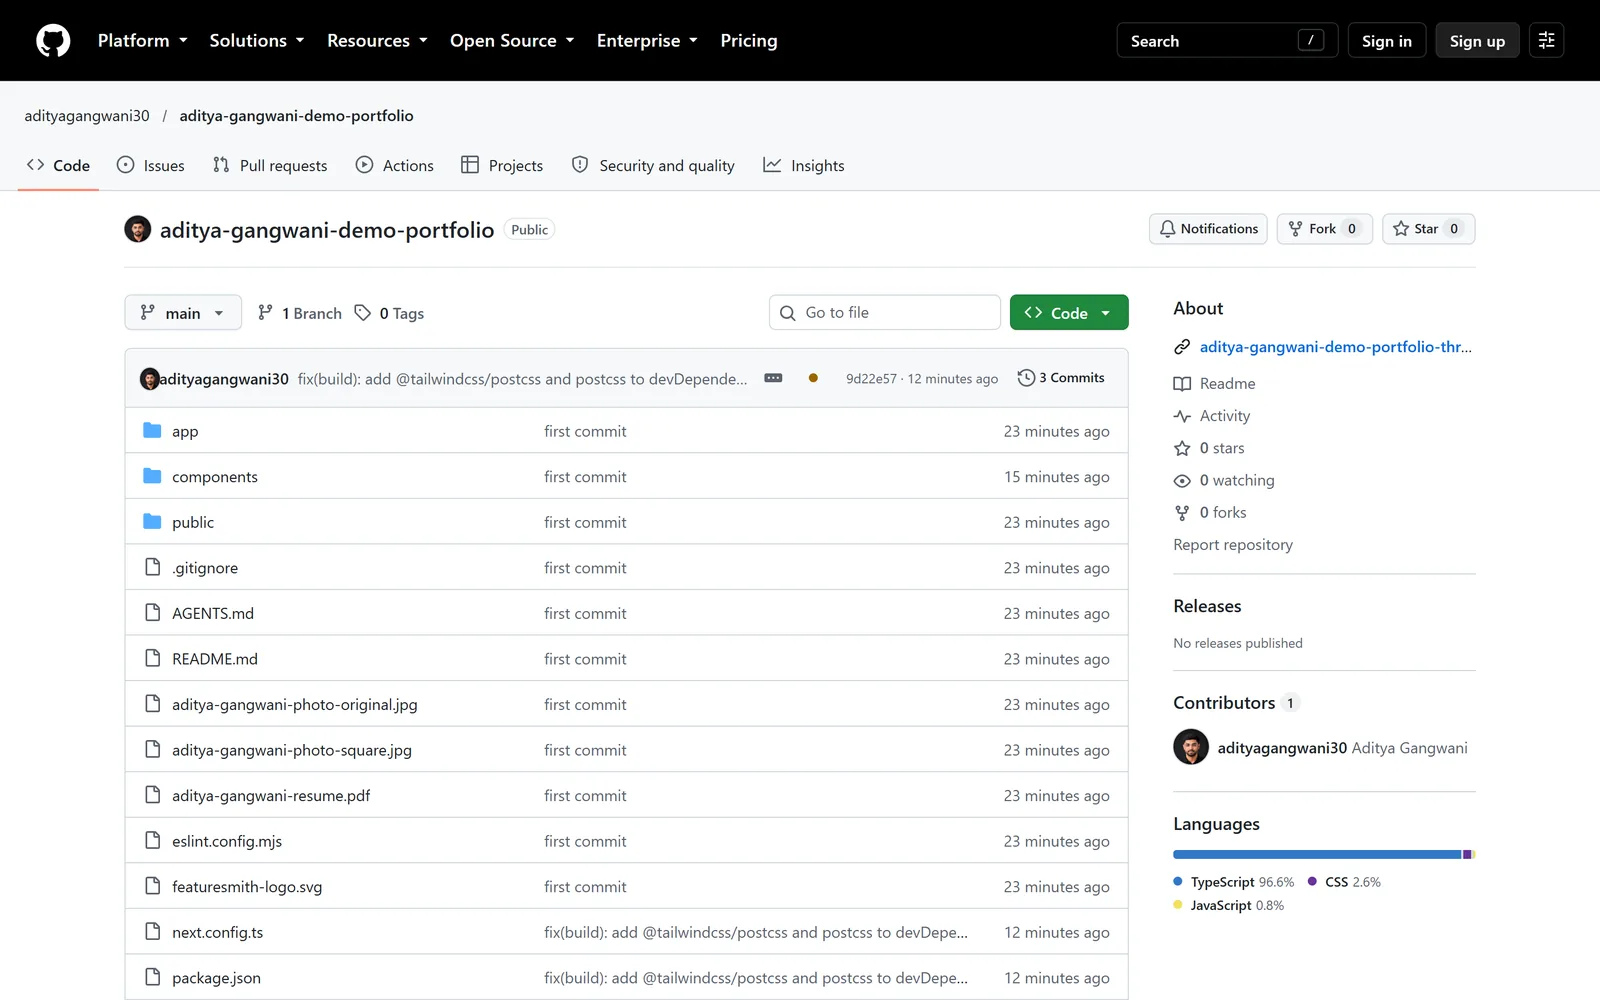Viewport: 1600px width, 1000px height.
Task: Expand the Solutions menu
Action: (x=257, y=41)
